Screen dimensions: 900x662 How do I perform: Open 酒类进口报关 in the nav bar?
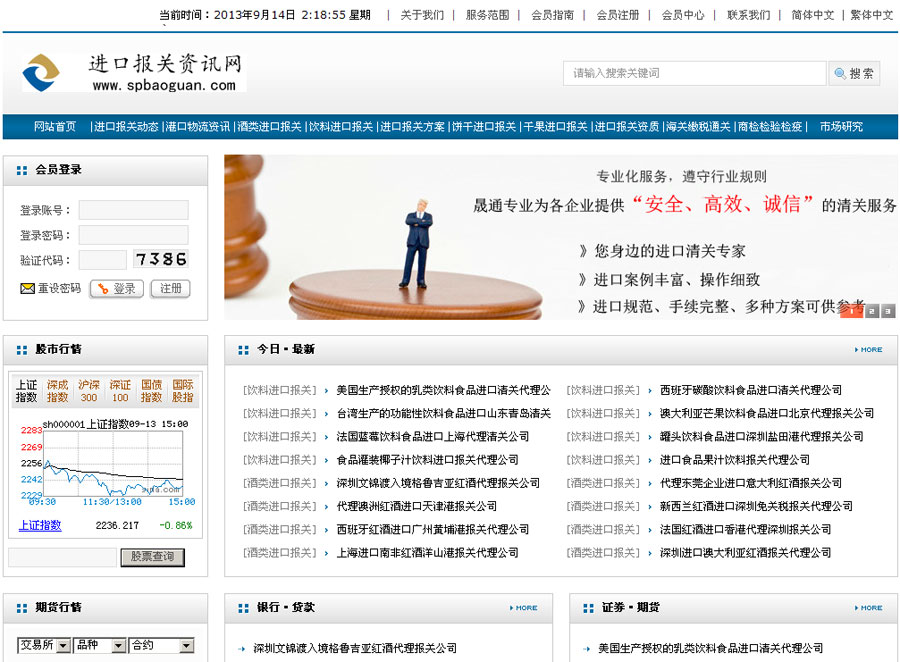tap(269, 126)
